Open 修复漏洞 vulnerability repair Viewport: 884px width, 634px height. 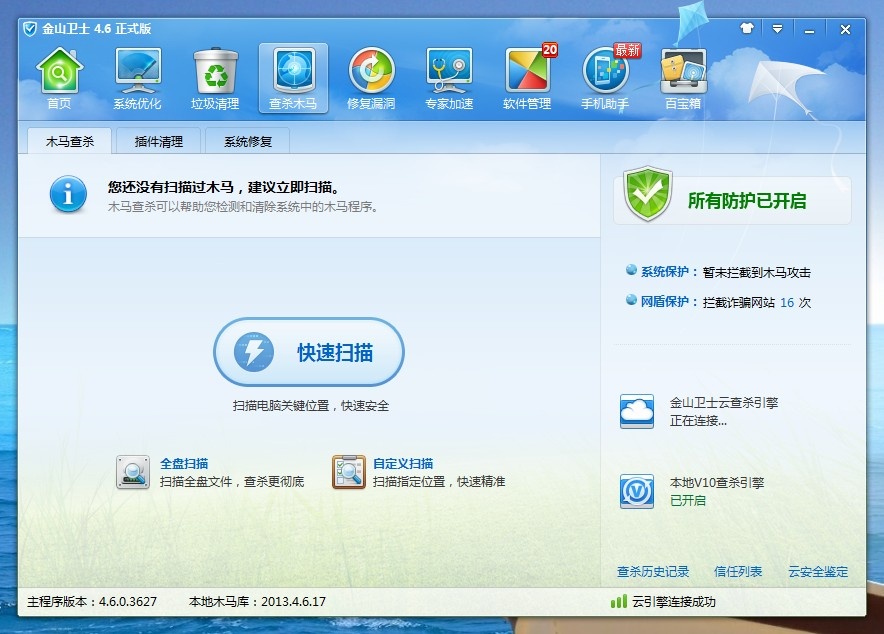pyautogui.click(x=371, y=79)
